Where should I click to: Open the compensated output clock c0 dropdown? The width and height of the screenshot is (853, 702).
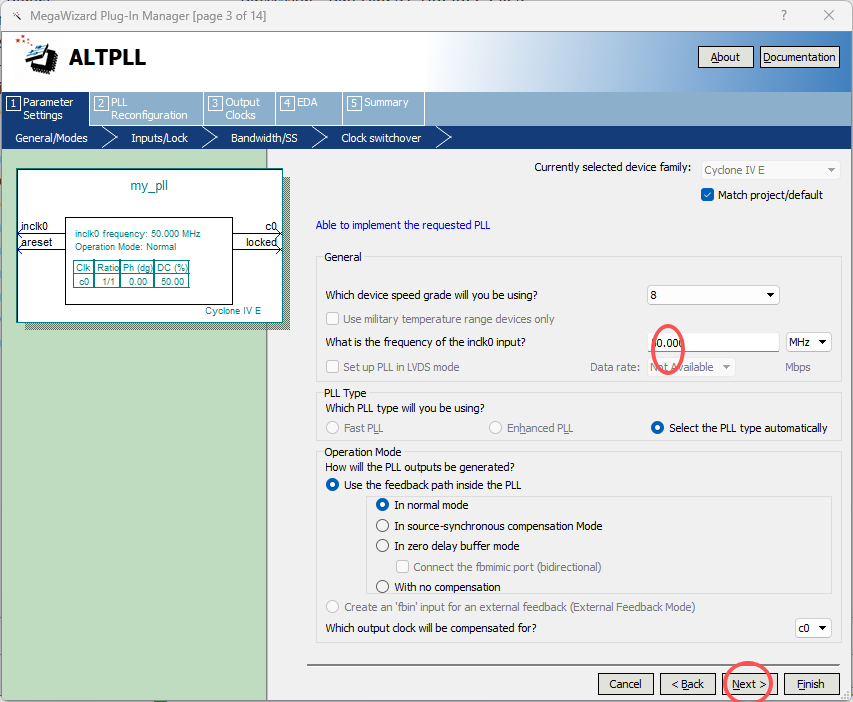pos(813,628)
